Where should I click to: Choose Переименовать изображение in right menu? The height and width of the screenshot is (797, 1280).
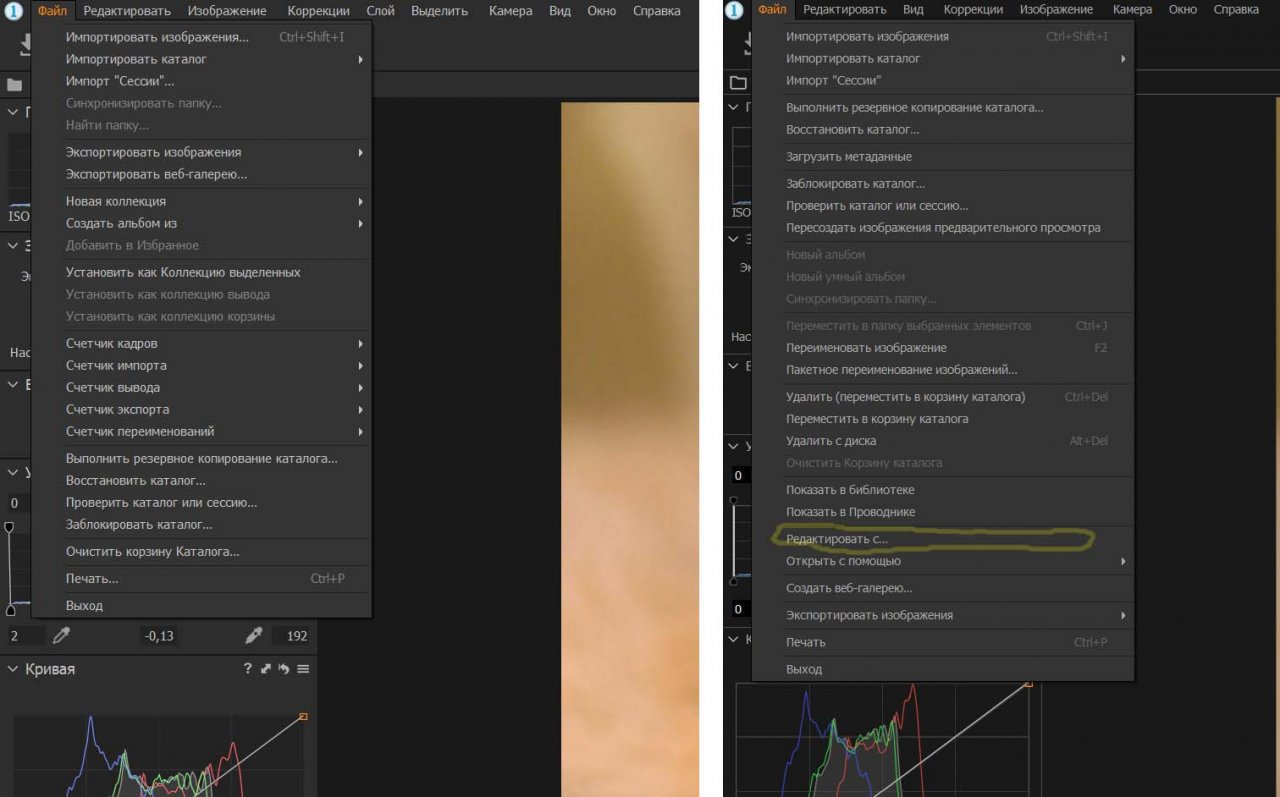point(944,347)
